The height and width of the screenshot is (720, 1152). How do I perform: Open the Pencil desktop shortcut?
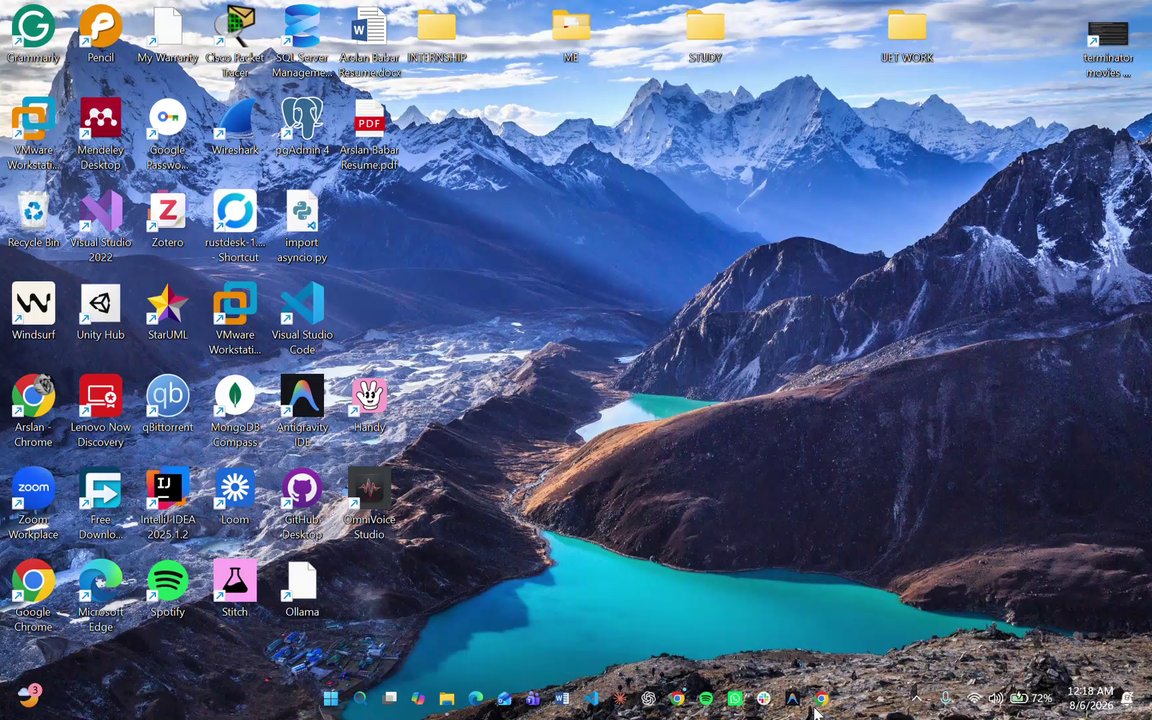(x=101, y=26)
